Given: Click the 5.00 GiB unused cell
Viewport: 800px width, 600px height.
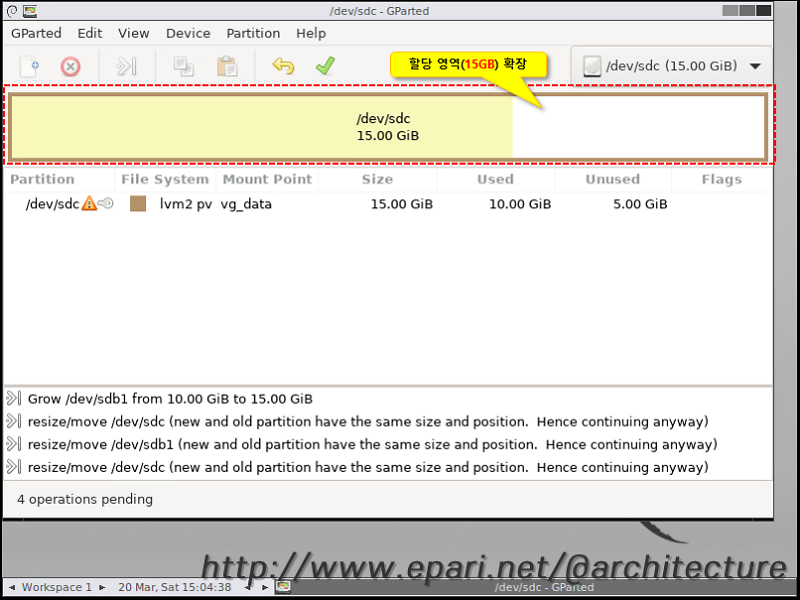Looking at the screenshot, I should coord(640,204).
